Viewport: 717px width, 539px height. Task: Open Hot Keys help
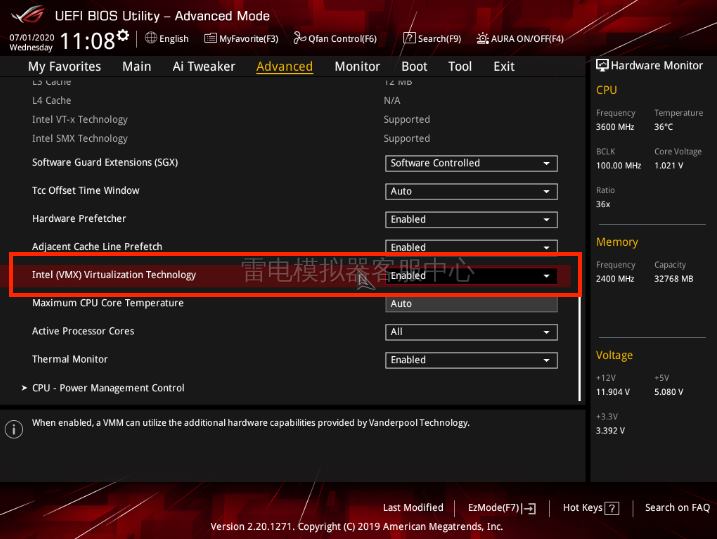click(591, 508)
